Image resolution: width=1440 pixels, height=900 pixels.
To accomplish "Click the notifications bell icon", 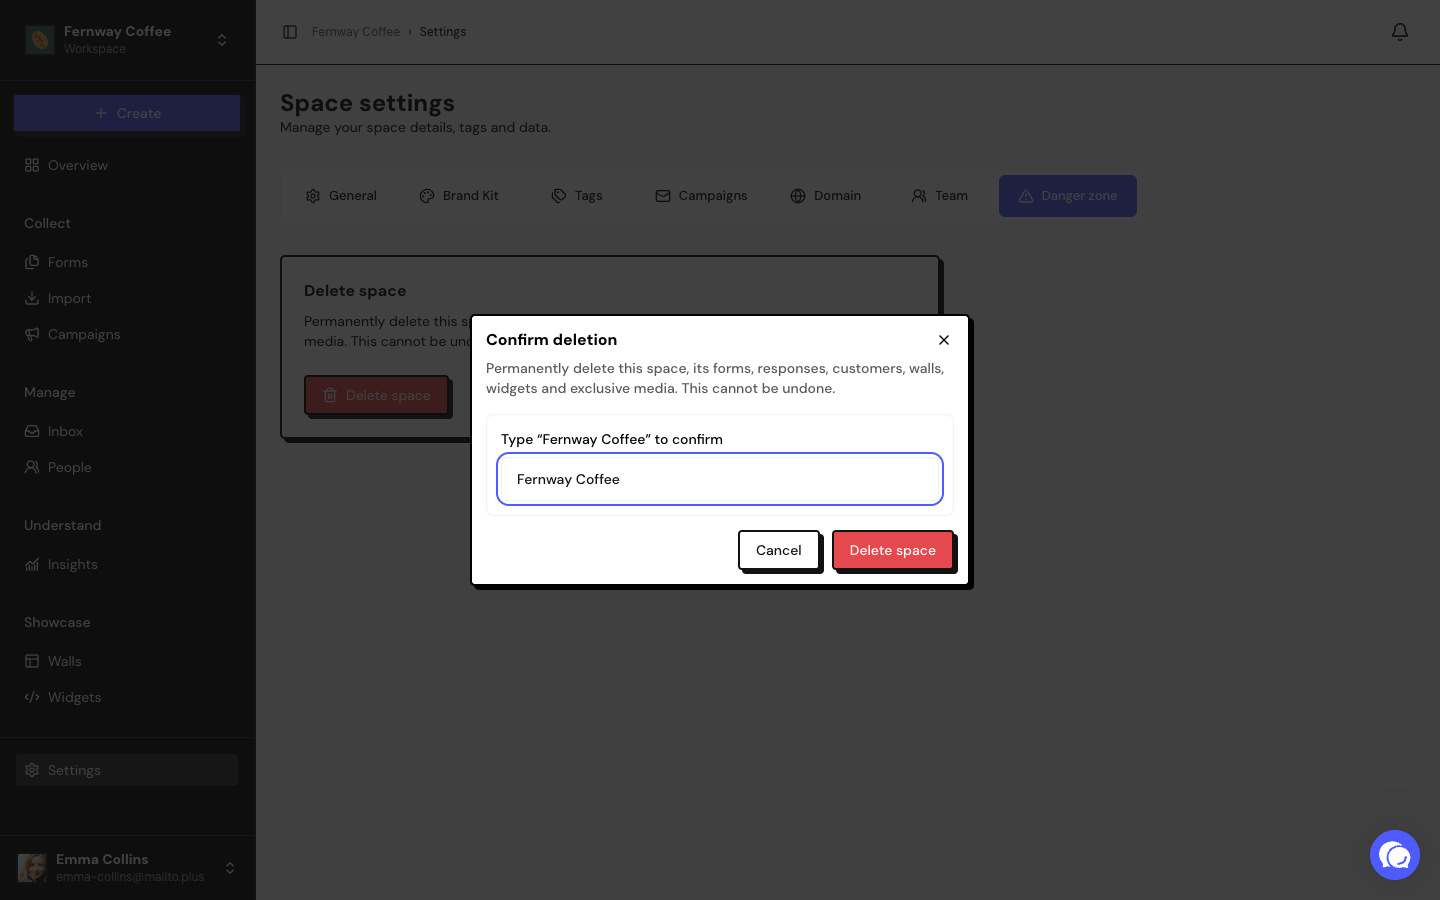I will pyautogui.click(x=1399, y=32).
